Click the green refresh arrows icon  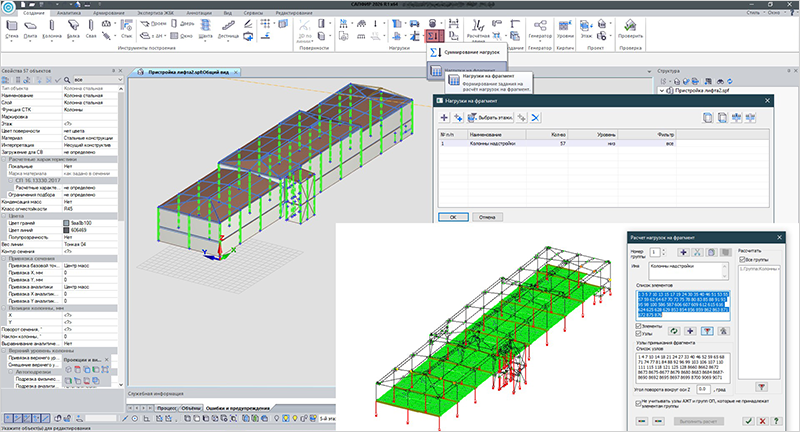(x=674, y=331)
